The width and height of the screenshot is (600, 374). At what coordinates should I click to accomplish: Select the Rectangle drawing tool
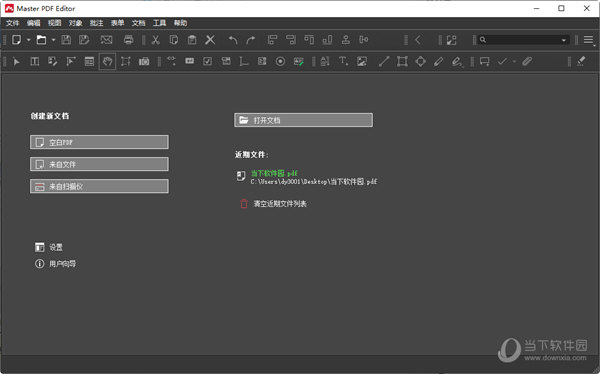pos(402,62)
